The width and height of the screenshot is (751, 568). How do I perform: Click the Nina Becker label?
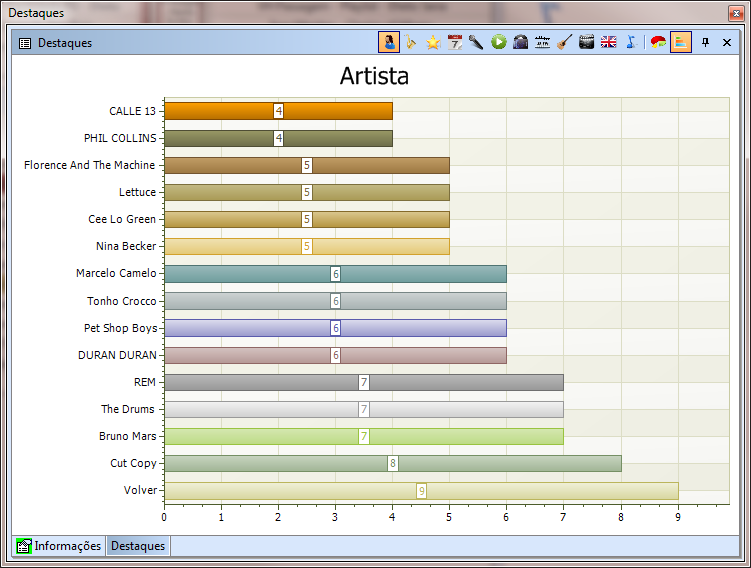point(126,246)
